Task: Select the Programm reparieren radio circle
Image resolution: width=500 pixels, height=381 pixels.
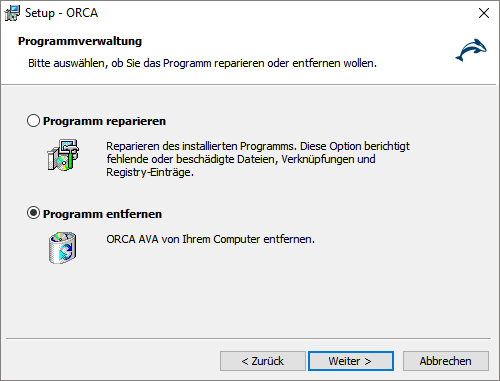Action: (33, 121)
